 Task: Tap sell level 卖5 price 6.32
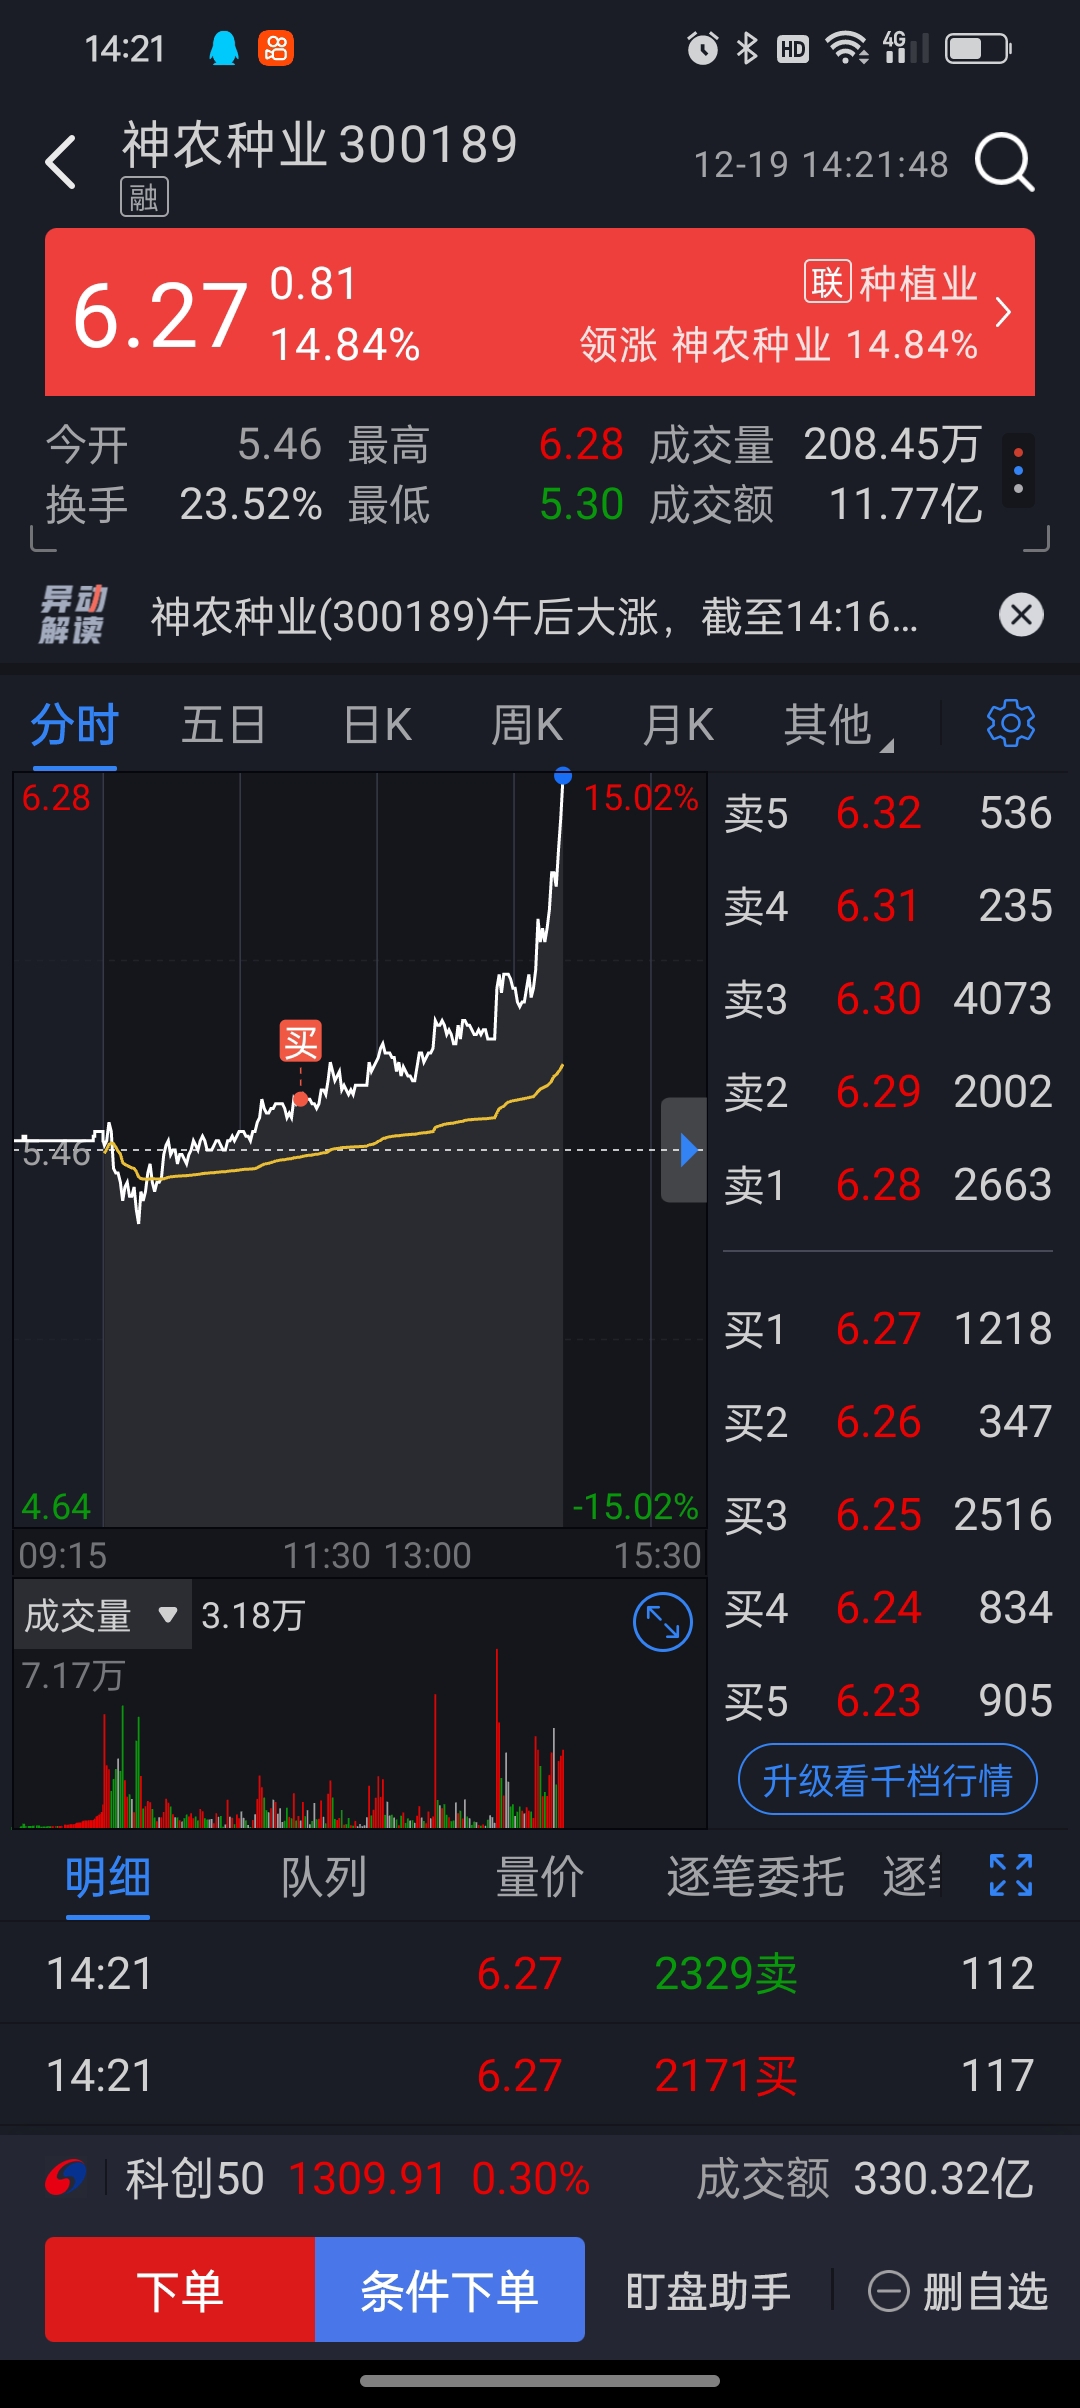pos(888,813)
